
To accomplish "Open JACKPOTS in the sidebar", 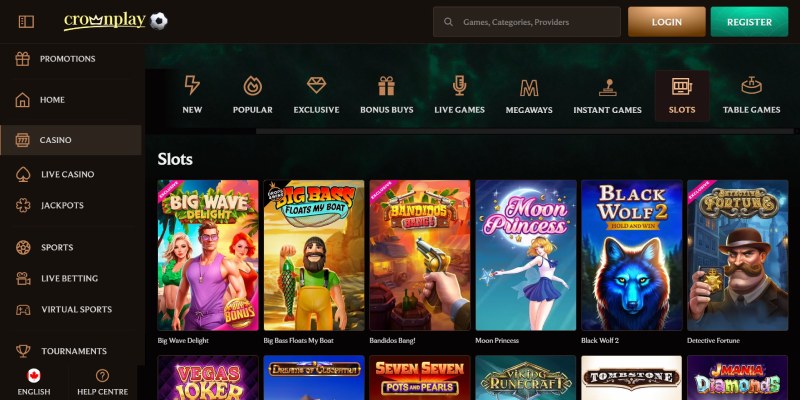I will click(x=62, y=206).
